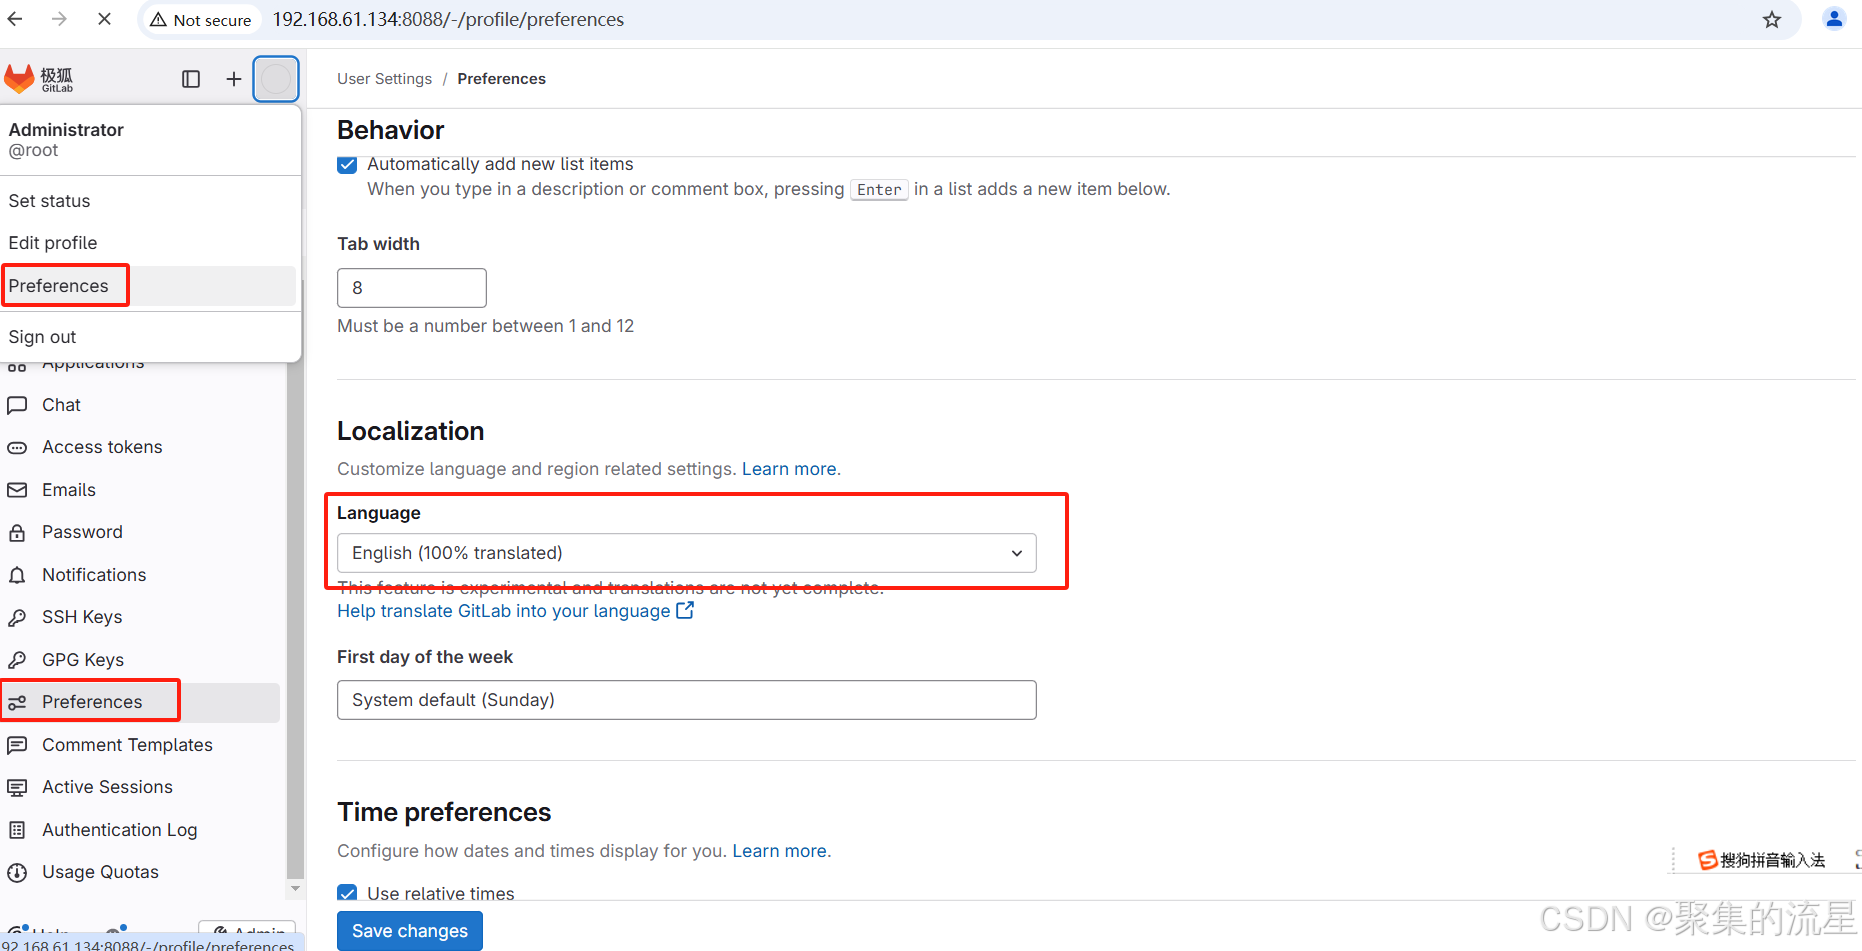Open the Chat settings via sidebar icon

pyautogui.click(x=18, y=405)
